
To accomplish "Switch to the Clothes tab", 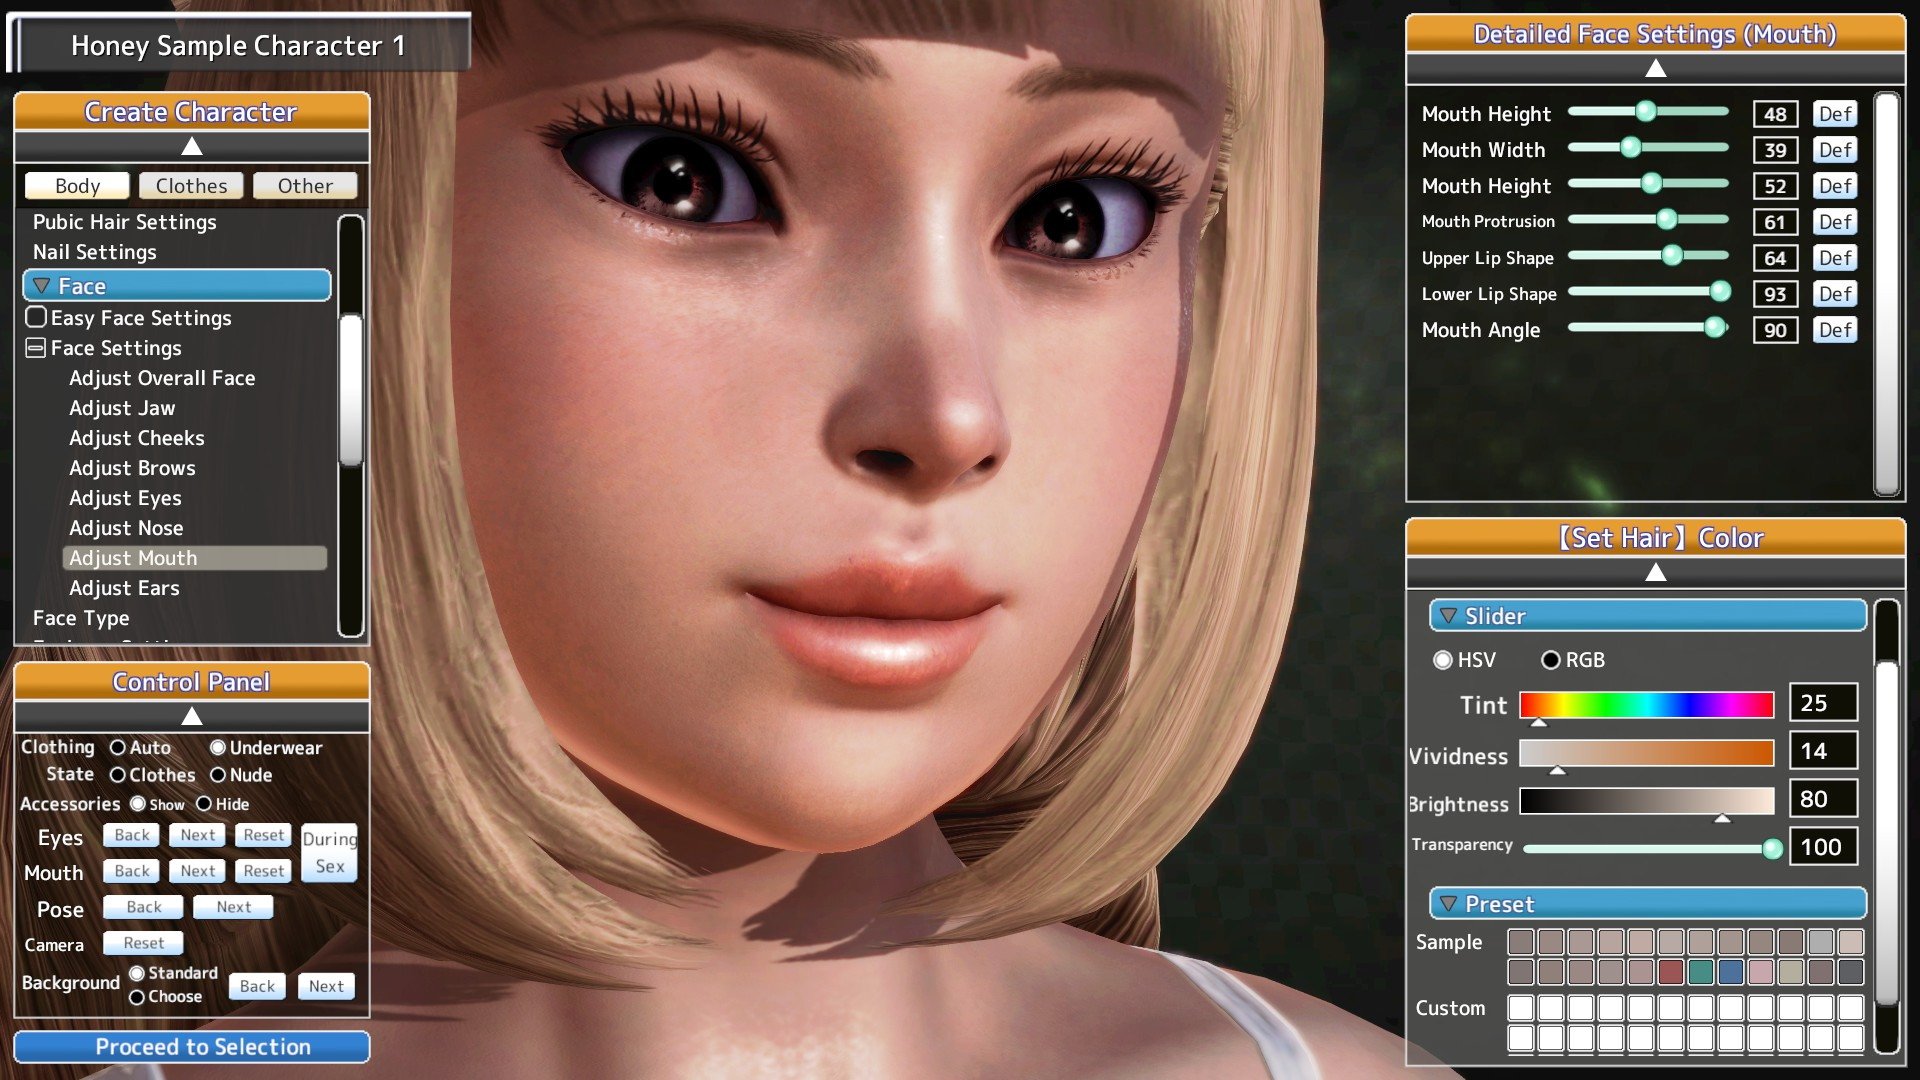I will [191, 186].
